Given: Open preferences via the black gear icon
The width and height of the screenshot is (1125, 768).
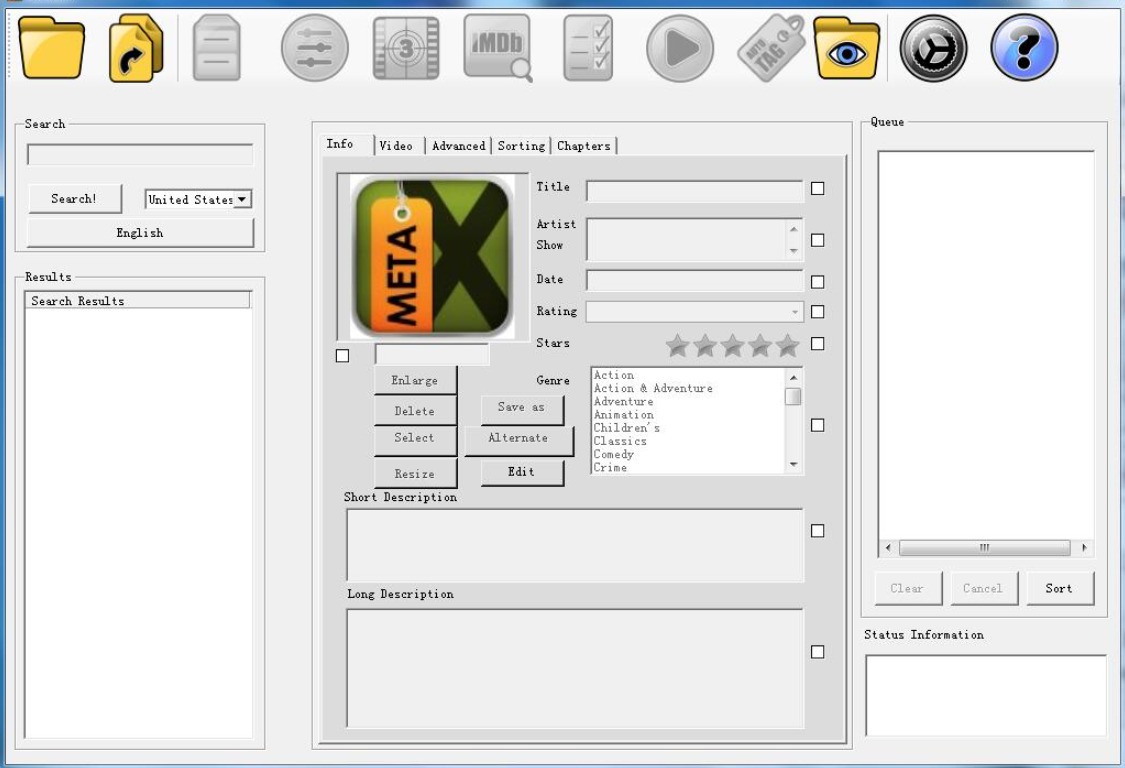Looking at the screenshot, I should (933, 48).
